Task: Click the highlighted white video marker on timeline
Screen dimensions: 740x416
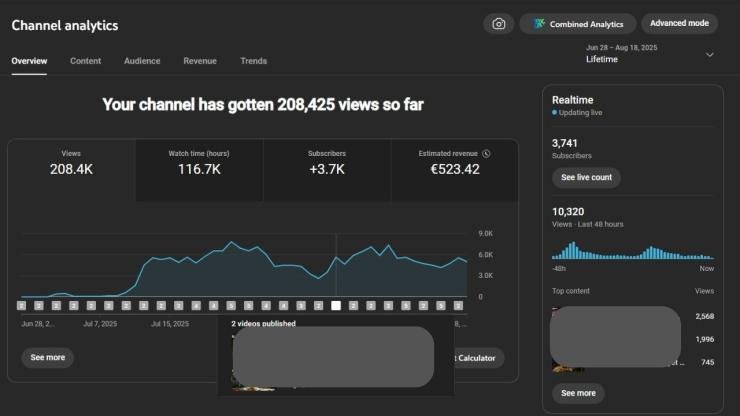Action: (x=336, y=306)
